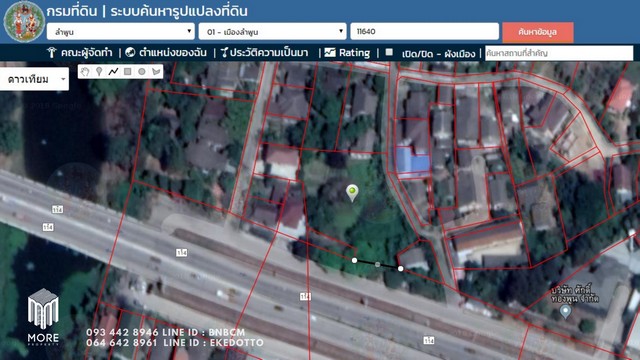640x360 pixels.
Task: Toggle the city plan overlay checkbox
Action: point(389,52)
